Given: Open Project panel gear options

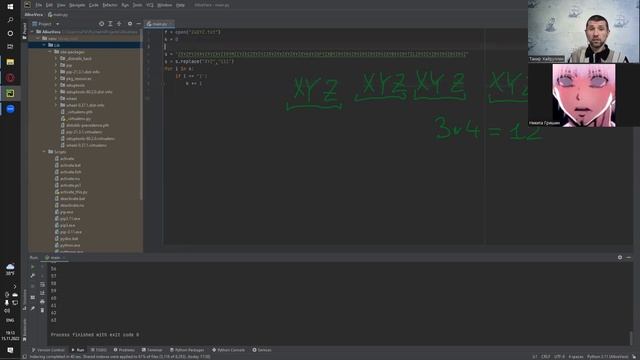Looking at the screenshot, I should click(x=130, y=24).
